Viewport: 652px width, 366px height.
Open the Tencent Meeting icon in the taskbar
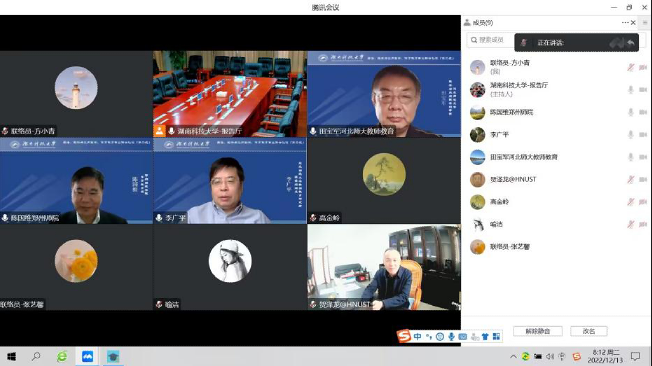pyautogui.click(x=87, y=356)
